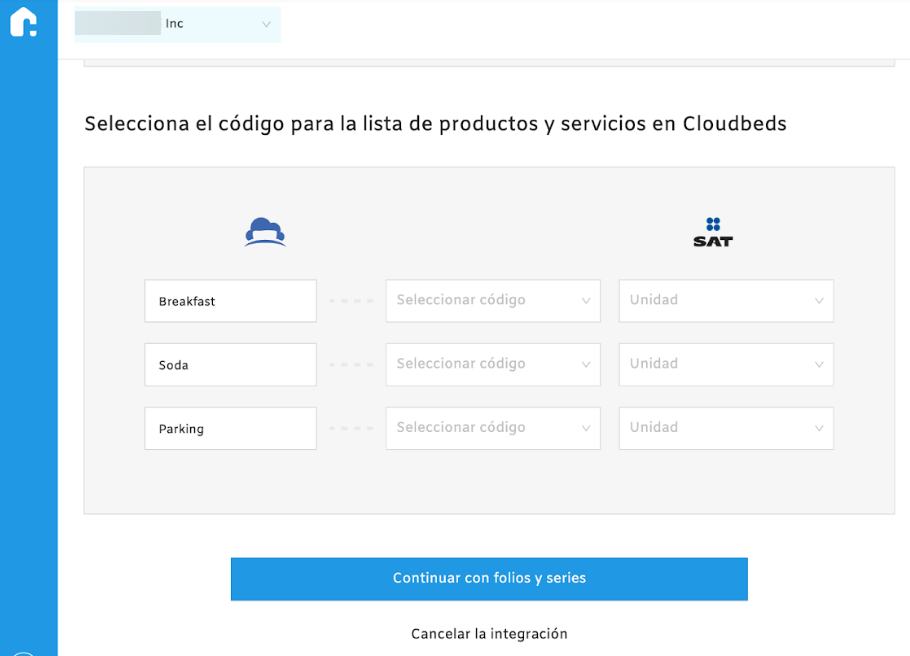Click the dashed connector beside Soda
Image resolution: width=910 pixels, height=656 pixels.
click(351, 365)
